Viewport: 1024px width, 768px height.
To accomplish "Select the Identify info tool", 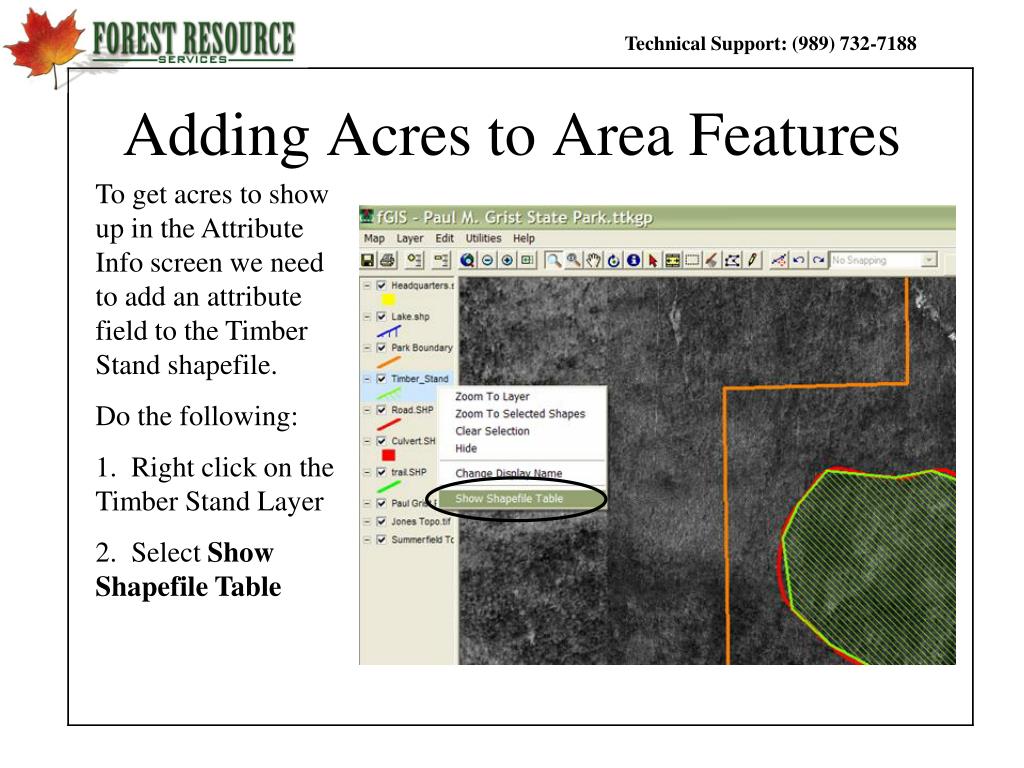I will point(633,261).
